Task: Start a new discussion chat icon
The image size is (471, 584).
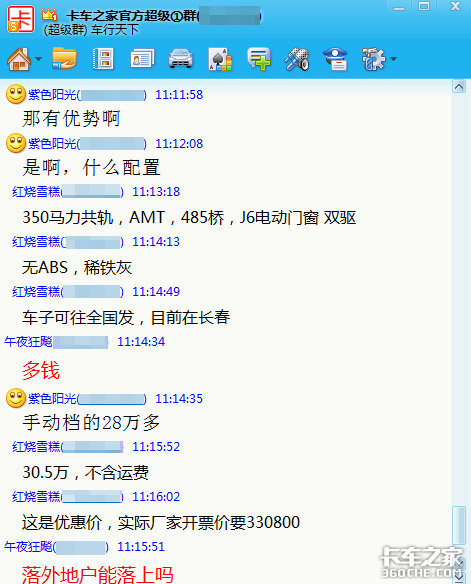Action: coord(259,59)
